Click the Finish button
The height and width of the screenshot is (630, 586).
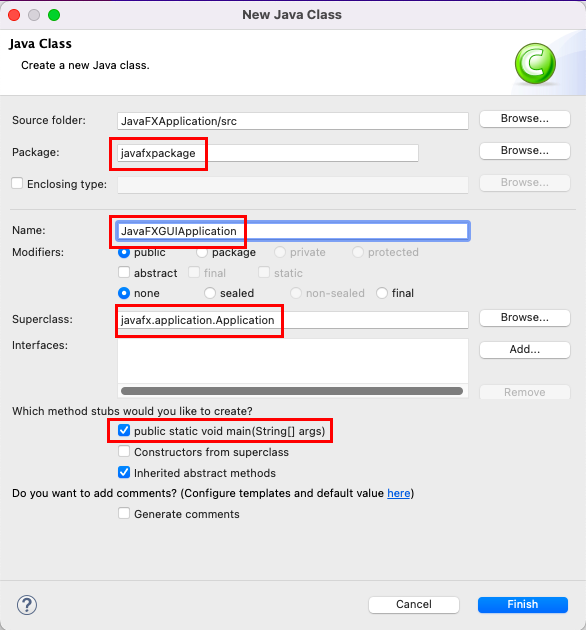coord(522,605)
